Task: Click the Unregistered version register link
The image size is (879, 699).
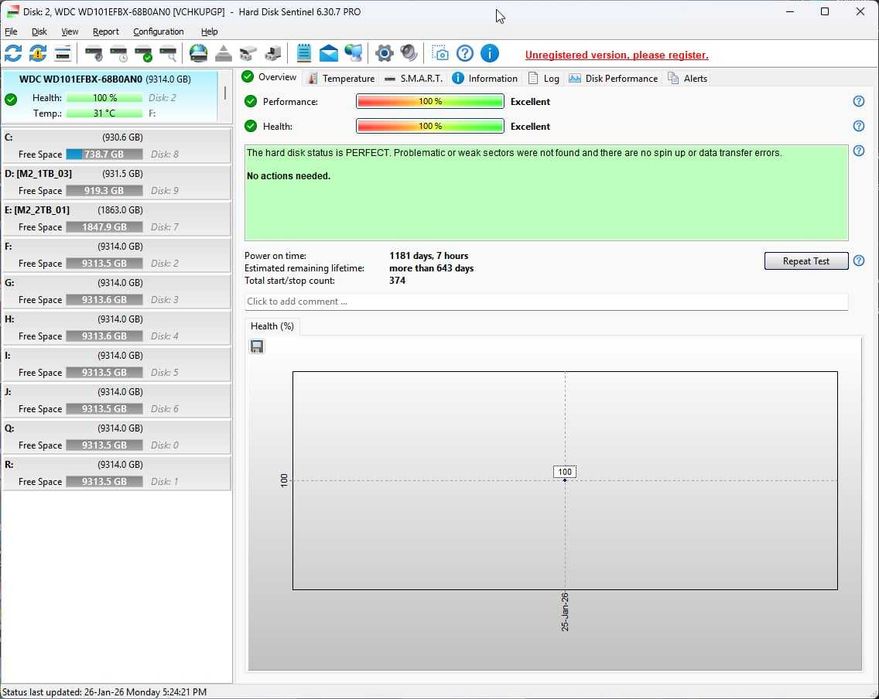Action: click(x=616, y=55)
